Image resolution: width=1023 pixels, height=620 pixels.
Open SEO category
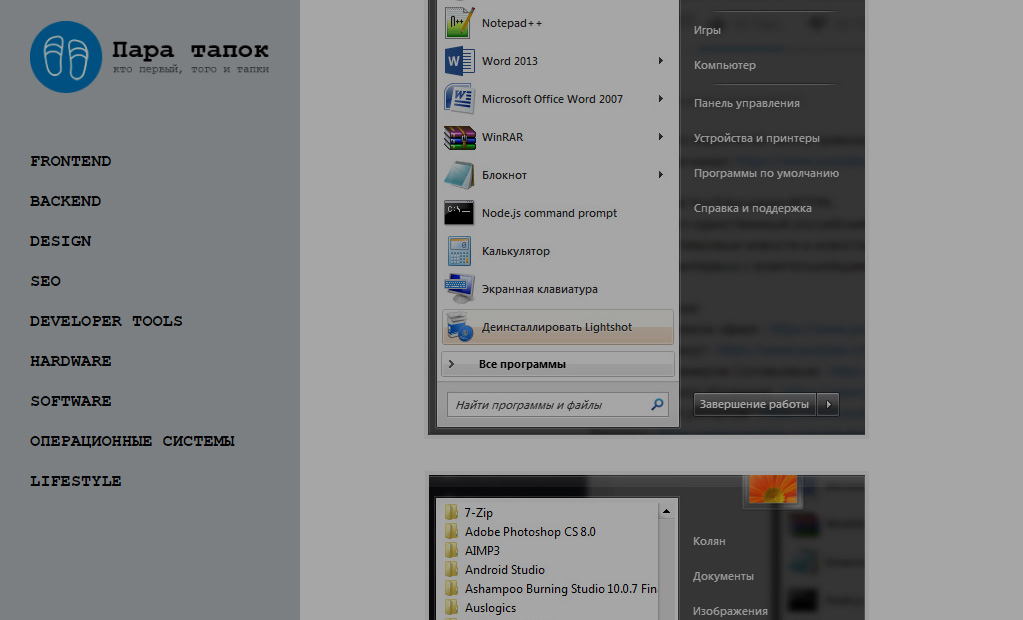(45, 281)
